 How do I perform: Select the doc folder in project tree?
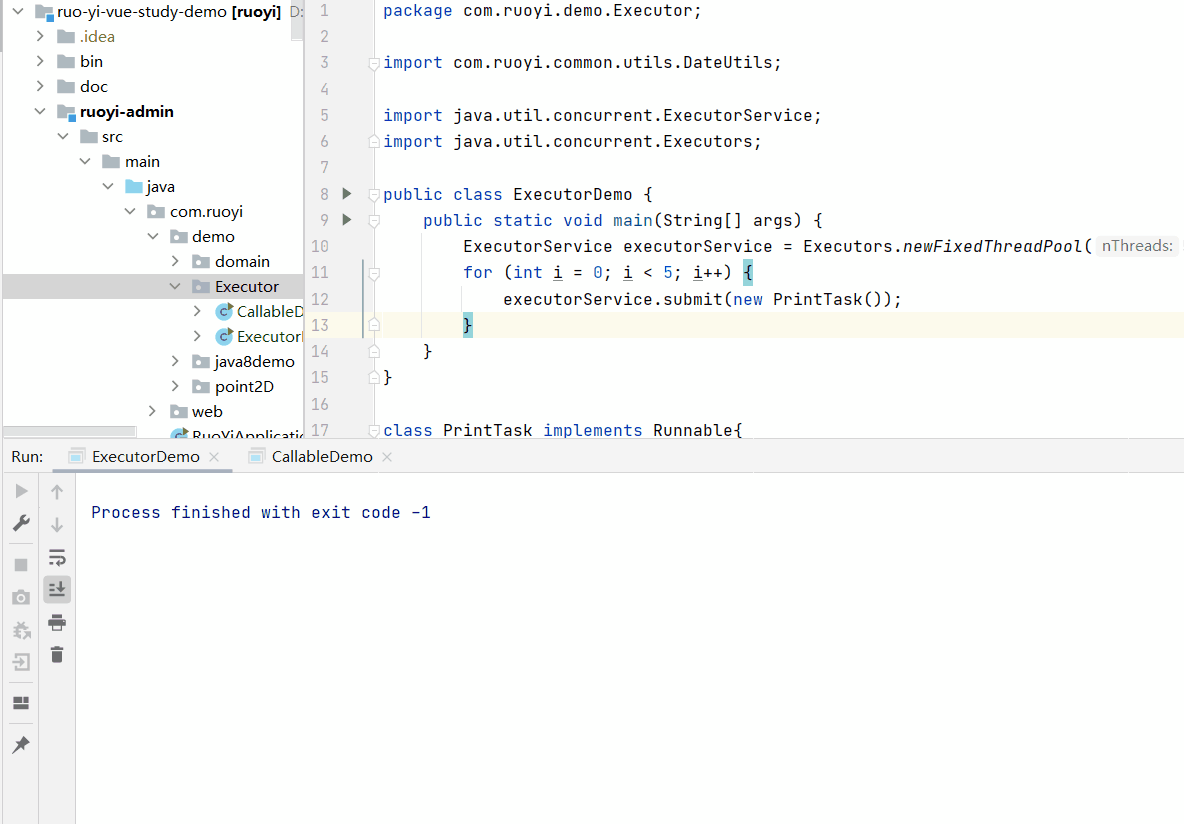coord(94,87)
